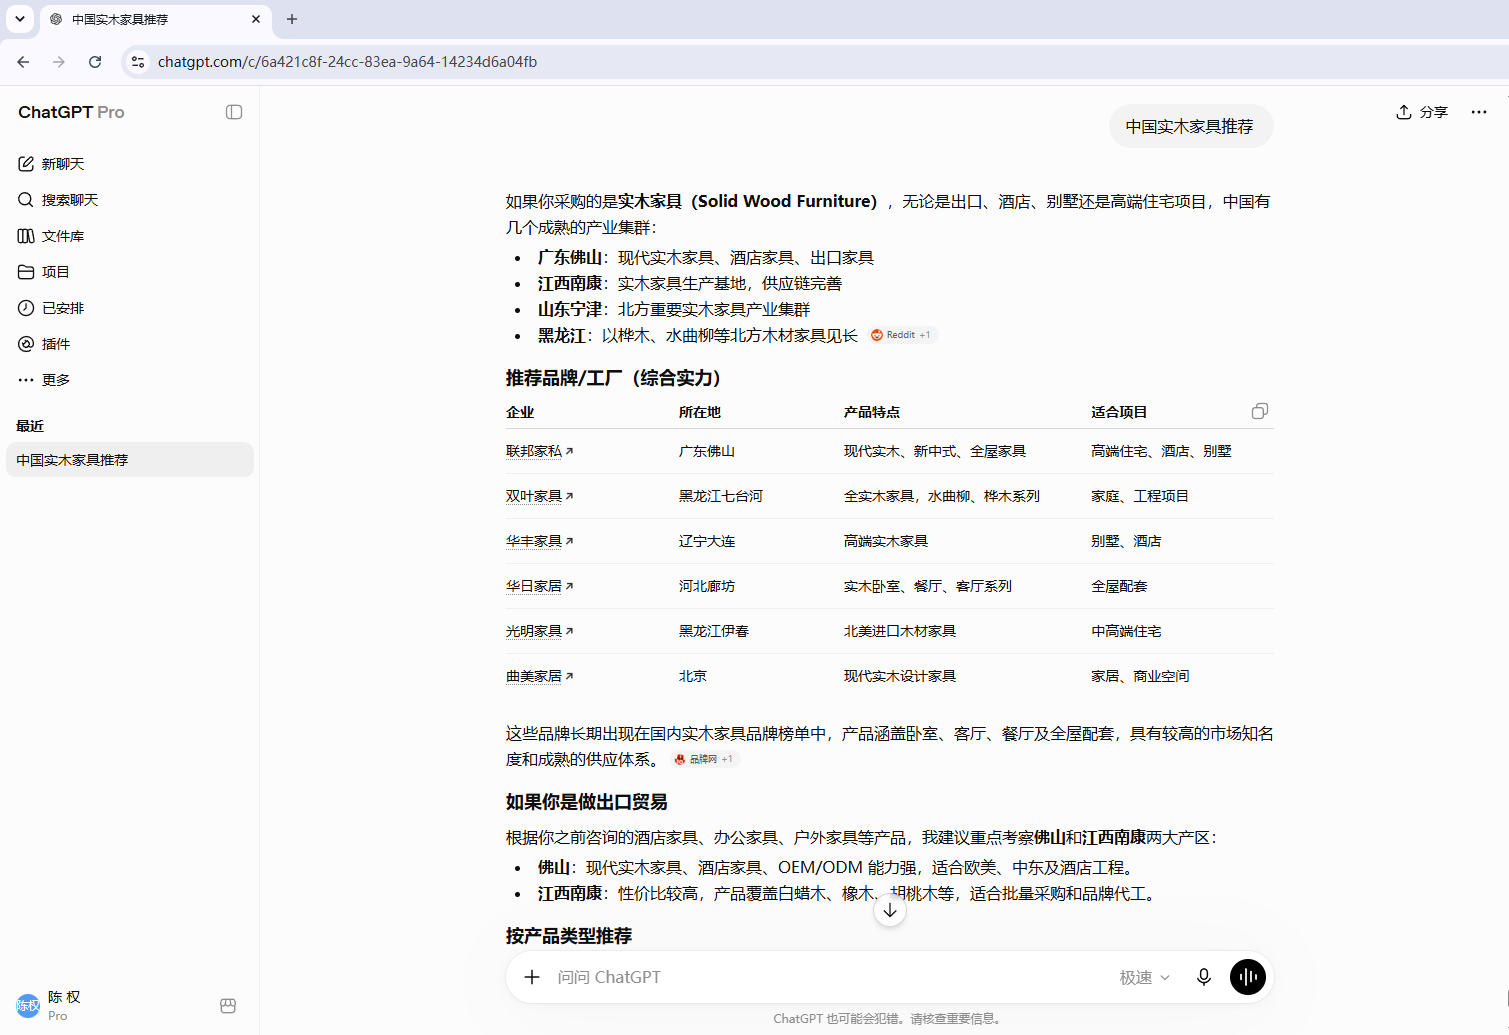This screenshot has height=1035, width=1509.
Task: Start voice mode with the waveform button
Action: [1248, 977]
